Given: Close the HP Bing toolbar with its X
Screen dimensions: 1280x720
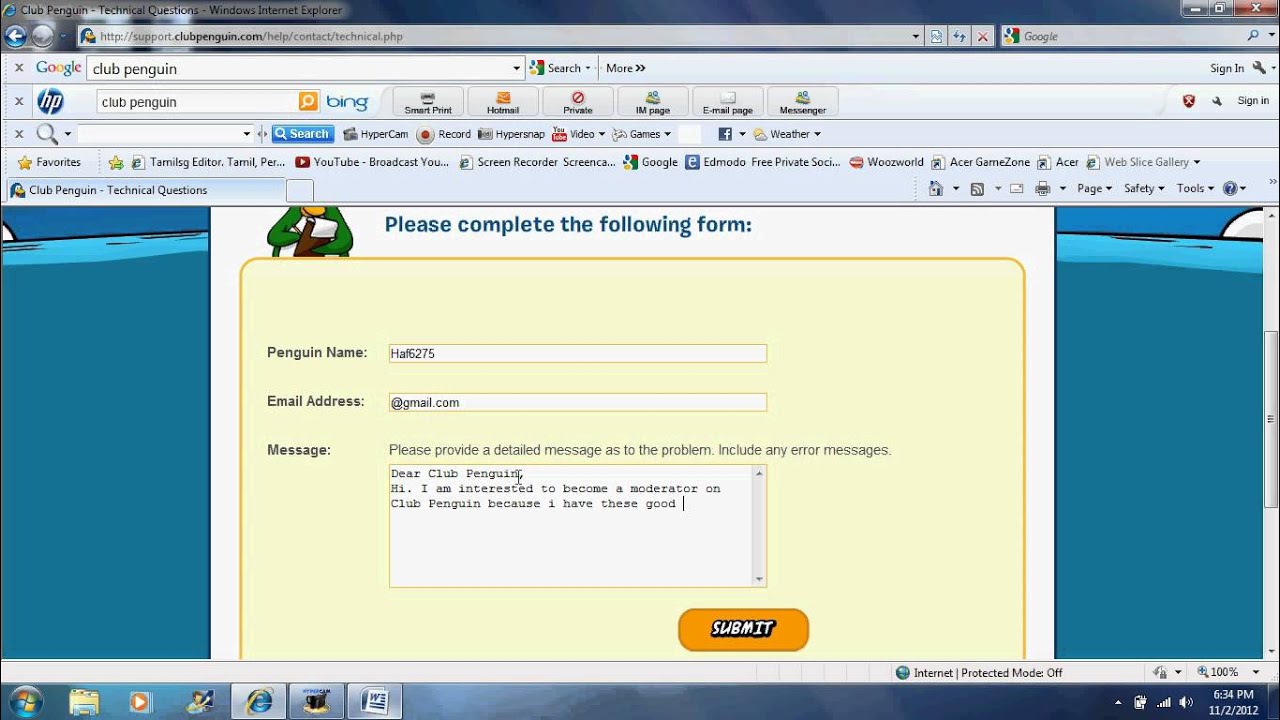Looking at the screenshot, I should [x=18, y=101].
